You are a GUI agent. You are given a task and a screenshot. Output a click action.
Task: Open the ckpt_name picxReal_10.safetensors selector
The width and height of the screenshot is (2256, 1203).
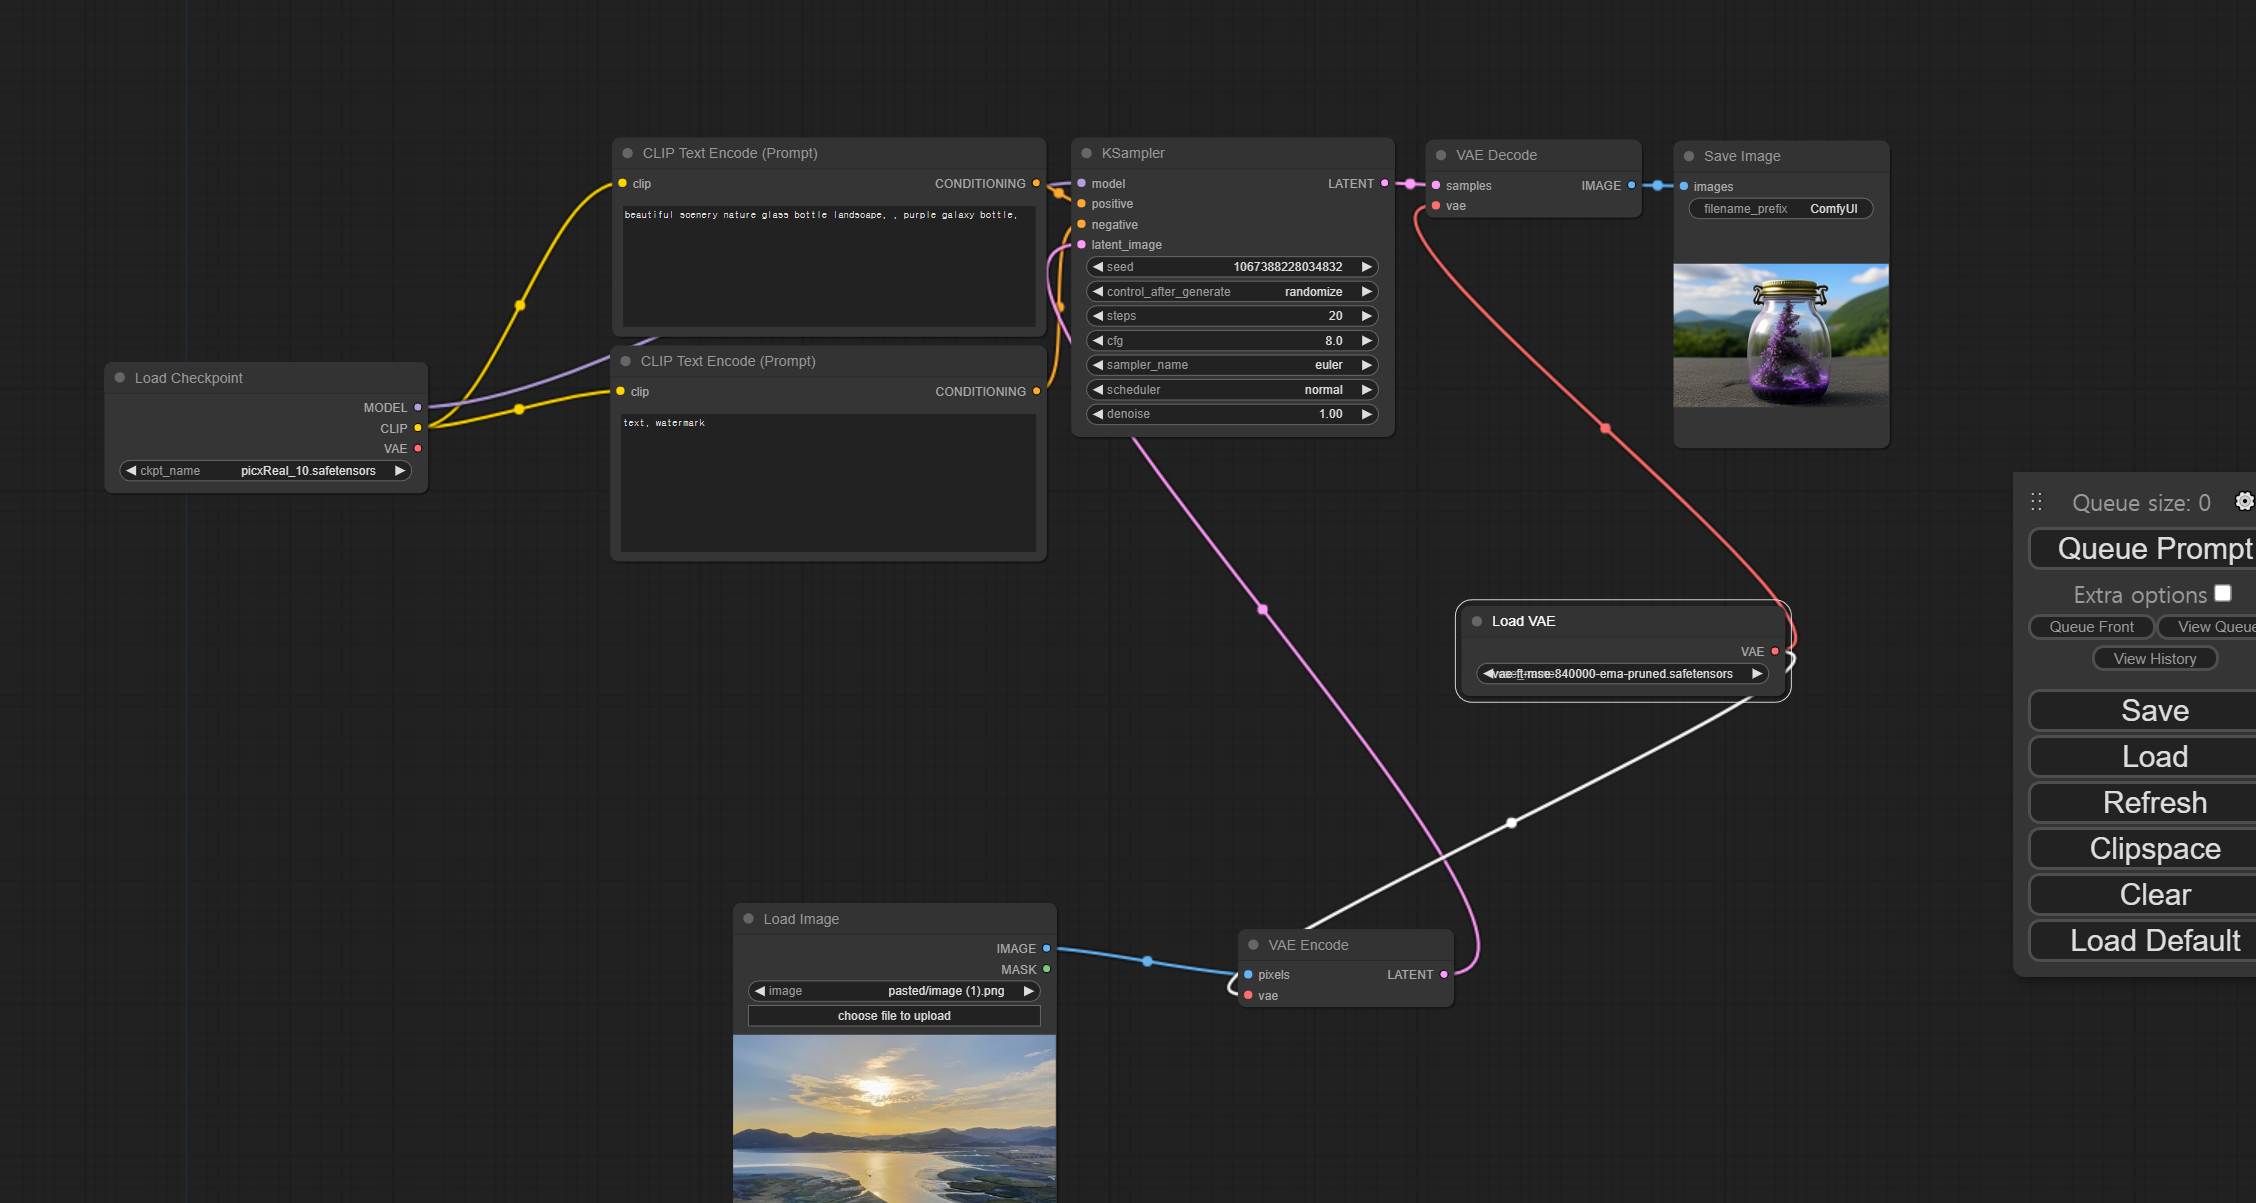(265, 471)
